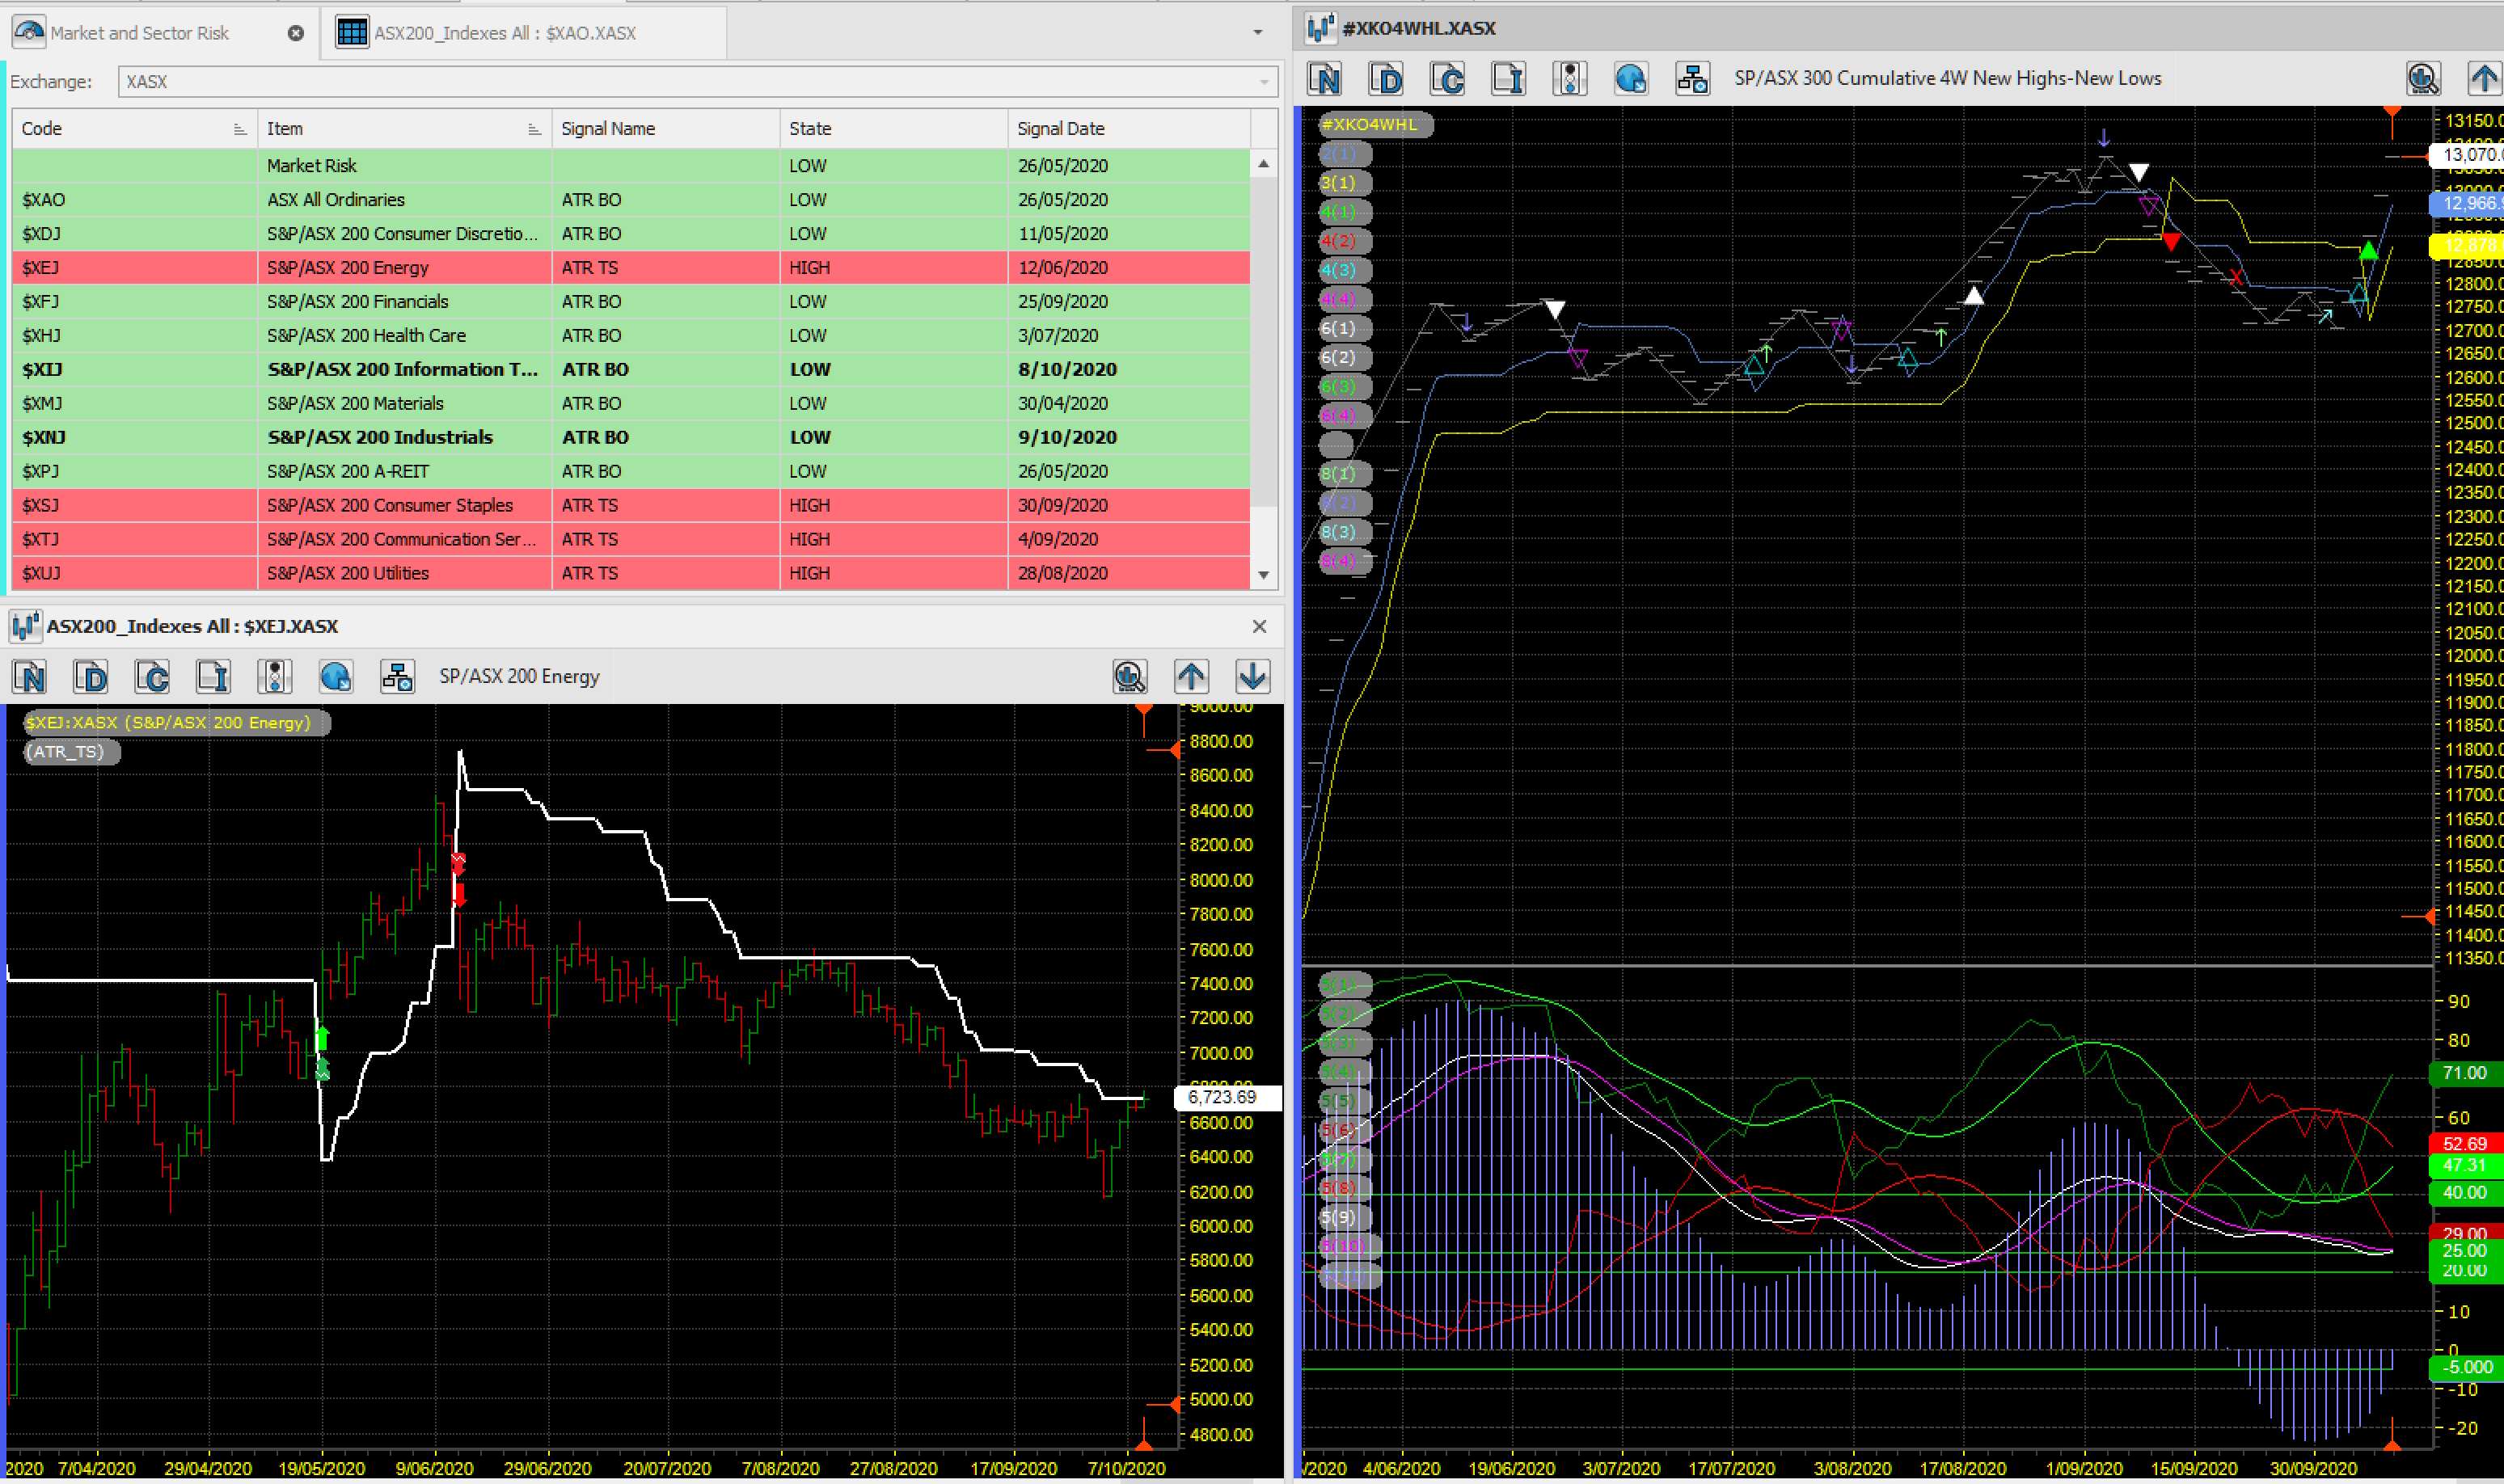2504x1484 pixels.
Task: Click the network settings icon in the $XEJ chart toolbar
Action: pyautogui.click(x=397, y=677)
